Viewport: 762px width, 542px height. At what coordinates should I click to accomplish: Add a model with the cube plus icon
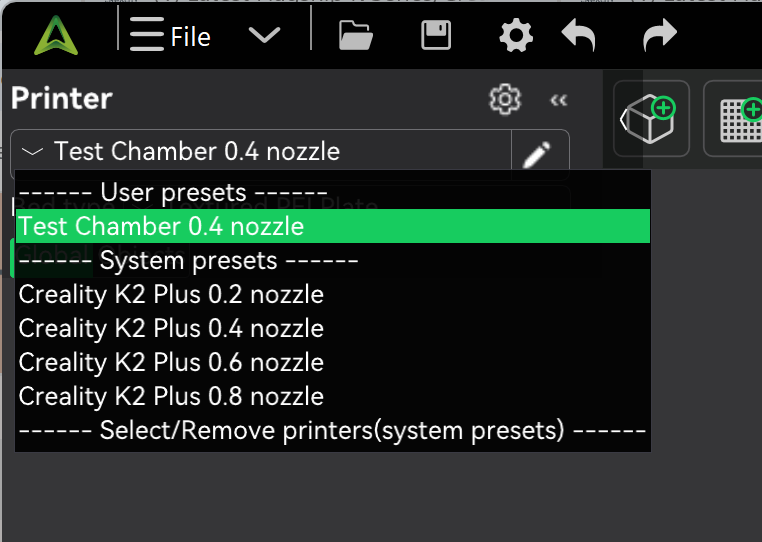click(x=651, y=119)
